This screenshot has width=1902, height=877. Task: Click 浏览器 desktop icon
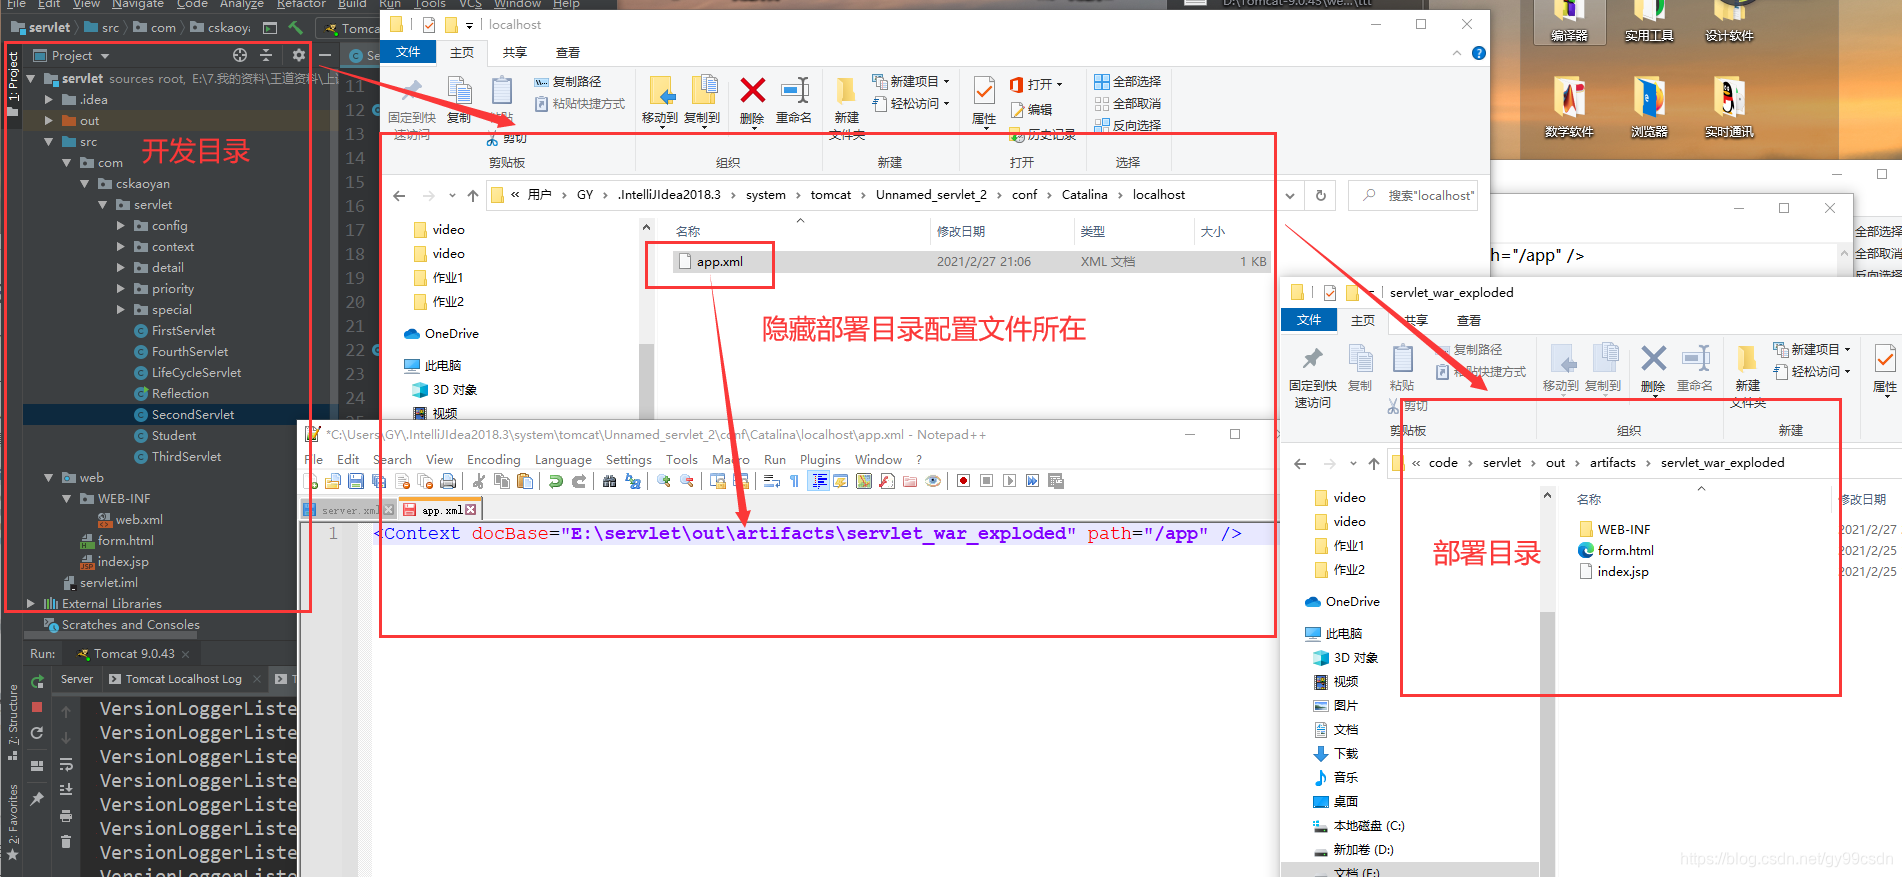click(x=1649, y=106)
